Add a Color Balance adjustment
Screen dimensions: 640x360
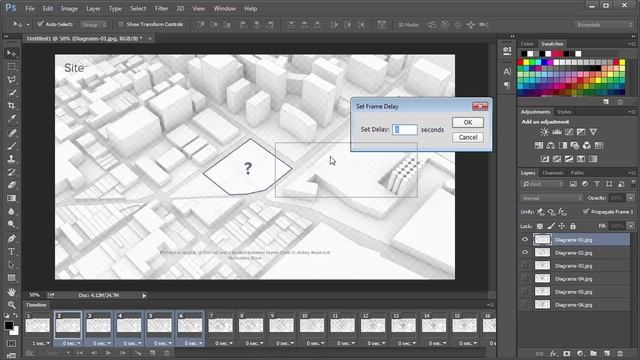click(551, 145)
